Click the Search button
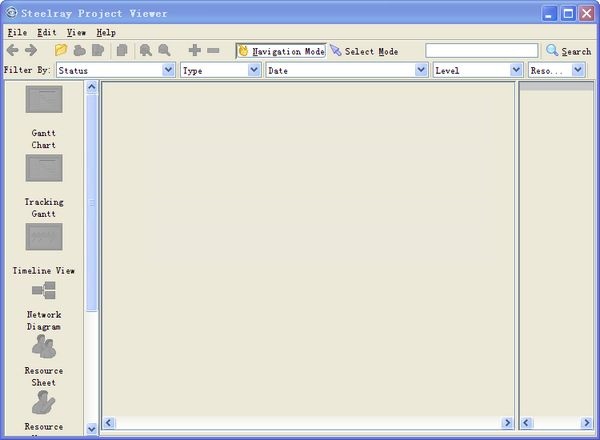The height and width of the screenshot is (440, 600). coord(568,51)
